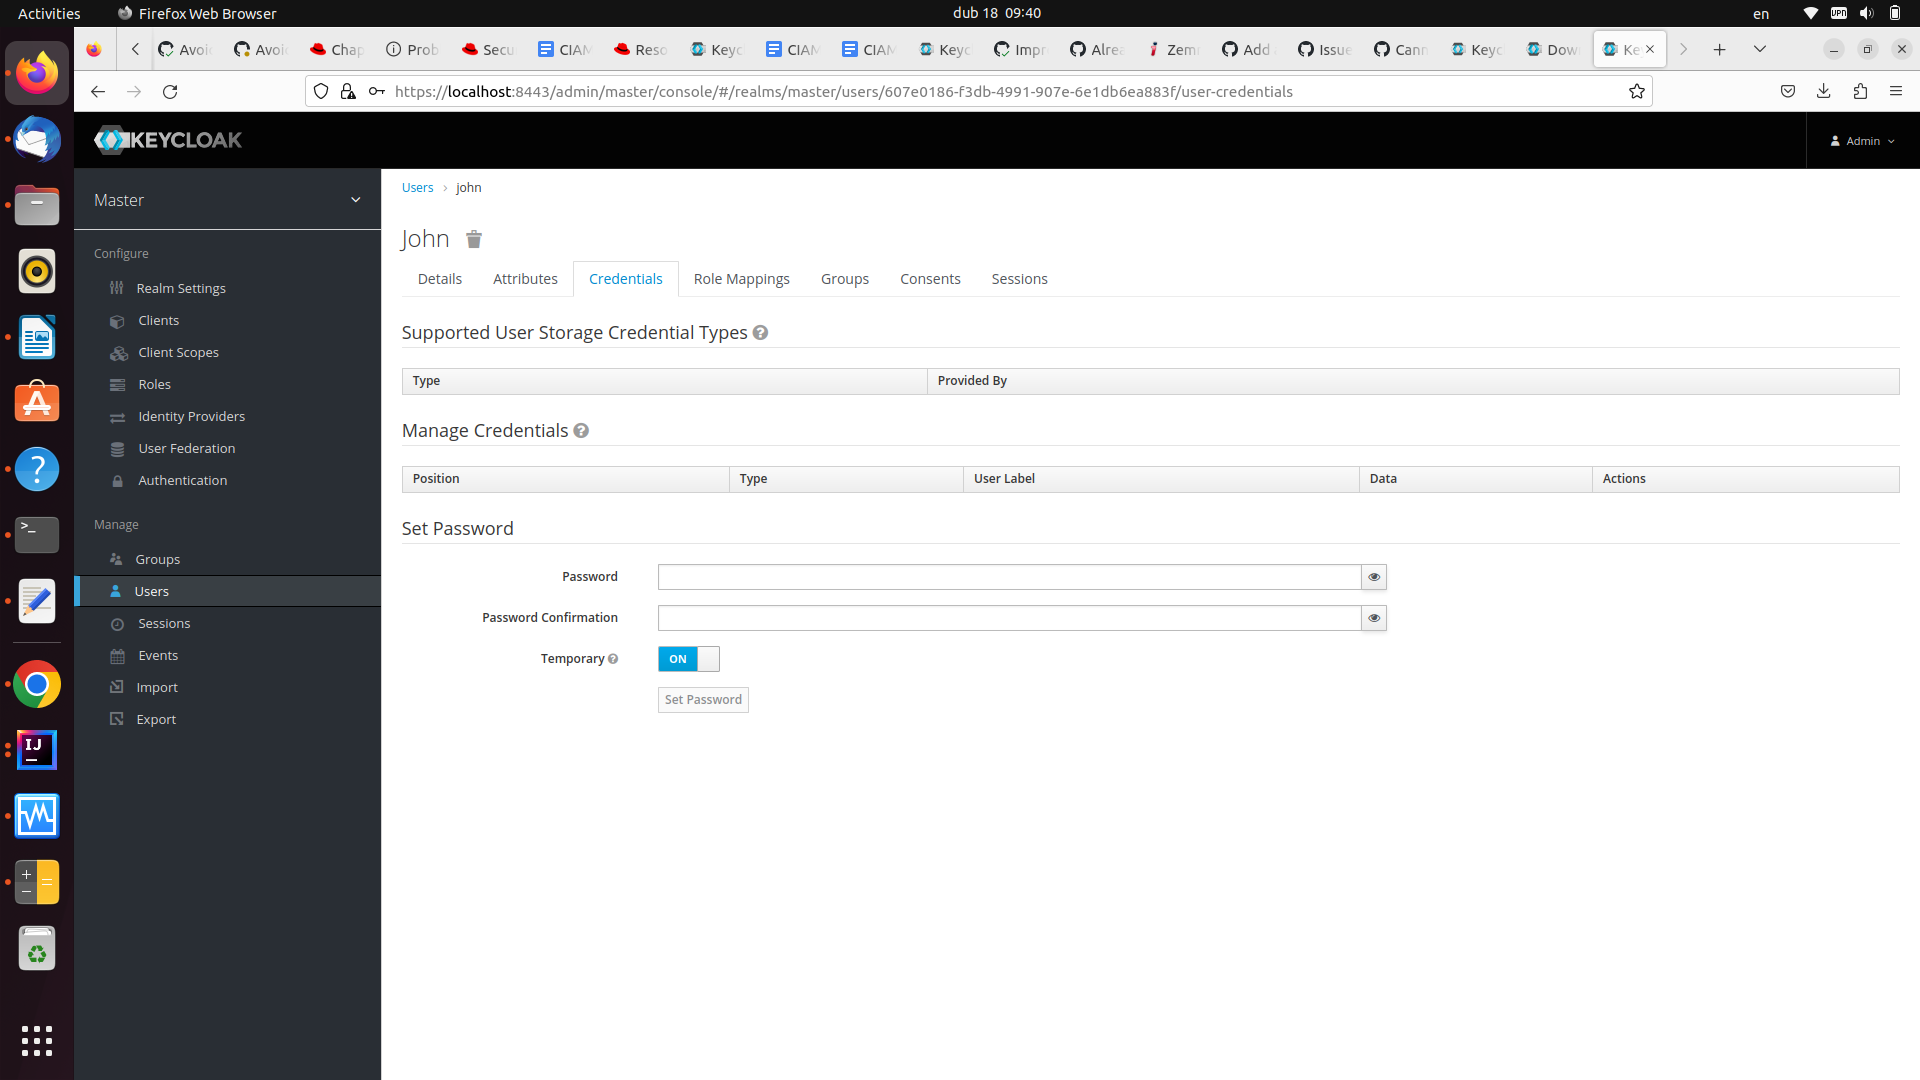Screen dimensions: 1920x1080
Task: Open the Manage Credentials help tooltip
Action: pyautogui.click(x=581, y=431)
